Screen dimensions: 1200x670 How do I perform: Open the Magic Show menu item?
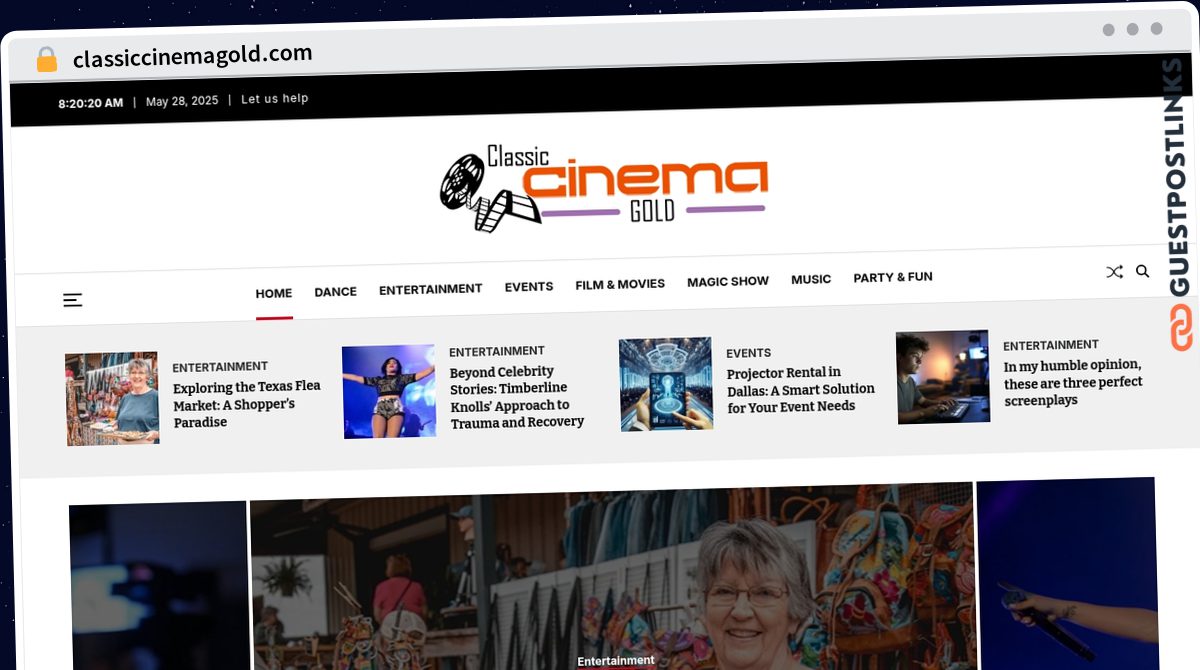[x=728, y=281]
